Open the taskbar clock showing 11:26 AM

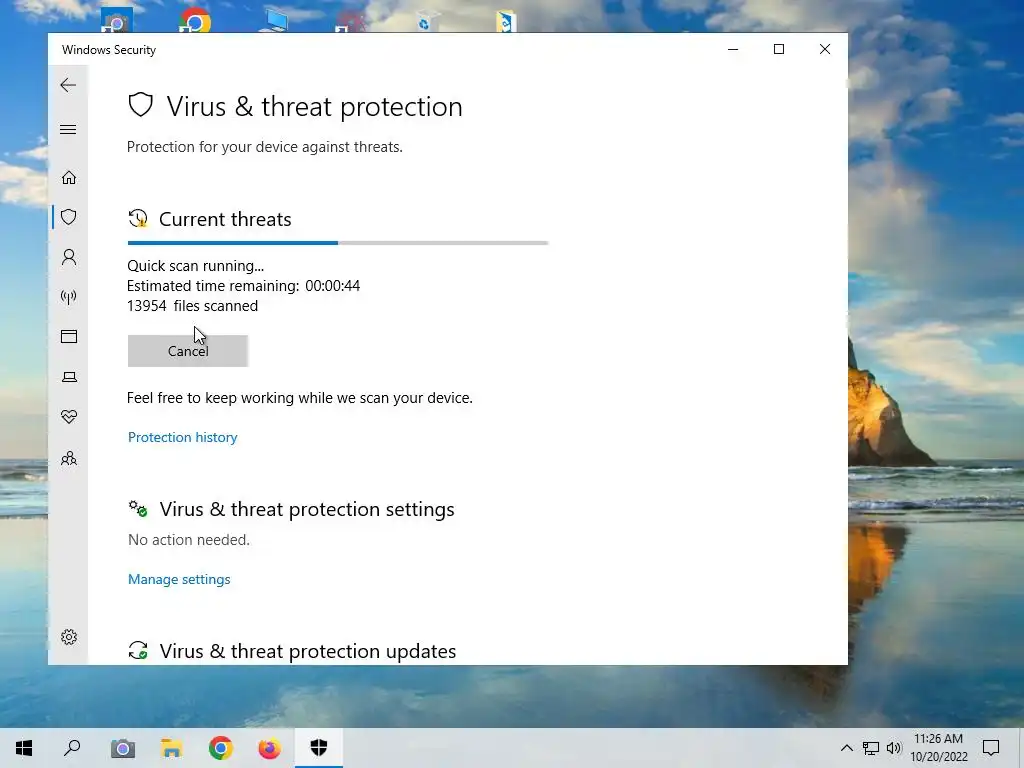(938, 748)
